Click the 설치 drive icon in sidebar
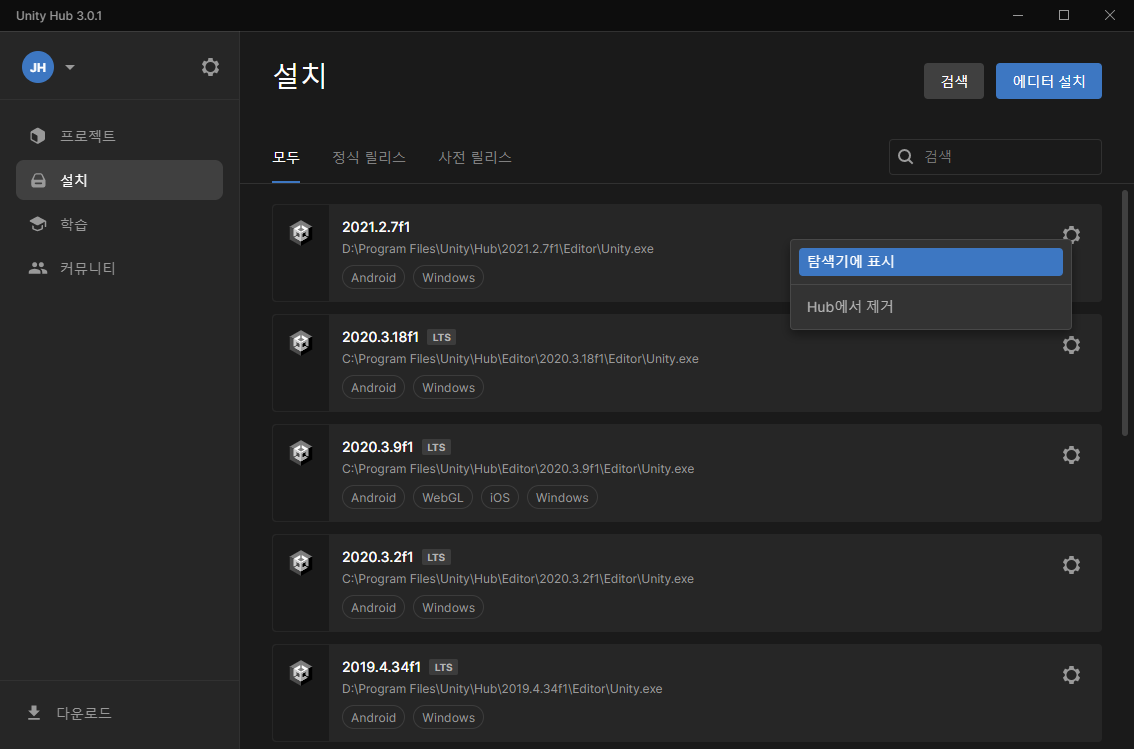Screen dimensions: 1134x749 38,180
